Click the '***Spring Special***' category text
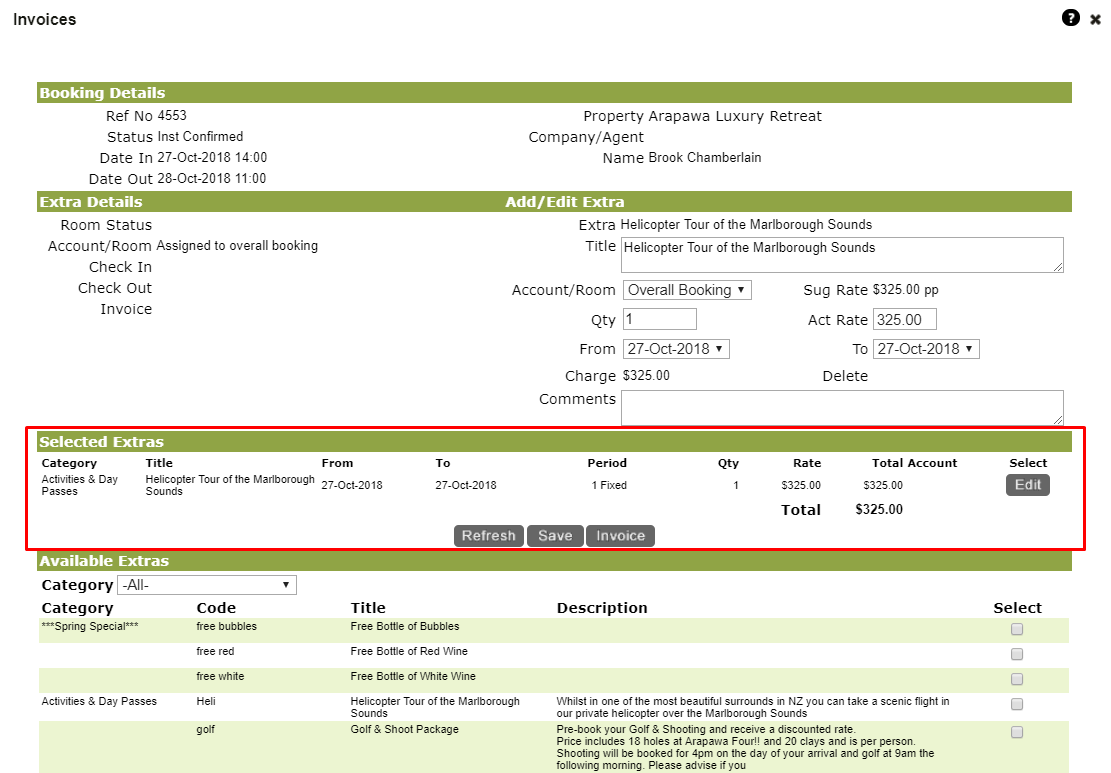The image size is (1111, 773). click(x=90, y=626)
